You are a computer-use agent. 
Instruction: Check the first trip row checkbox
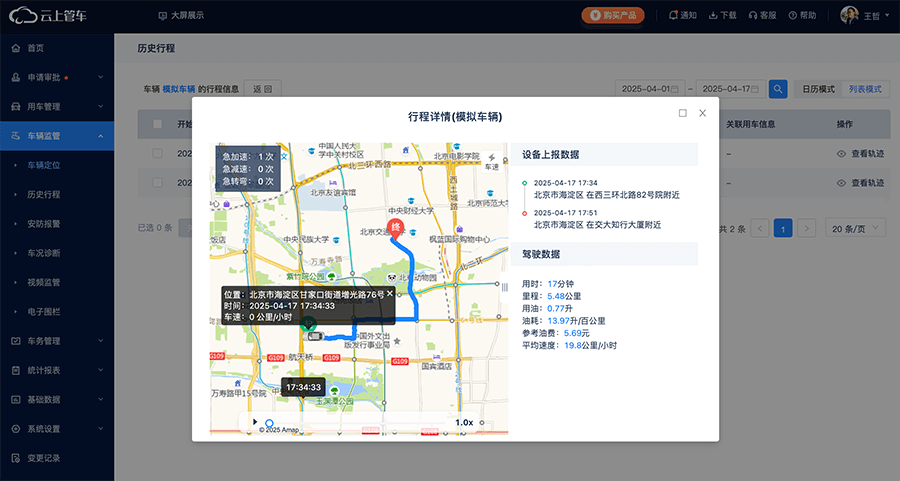(x=157, y=153)
